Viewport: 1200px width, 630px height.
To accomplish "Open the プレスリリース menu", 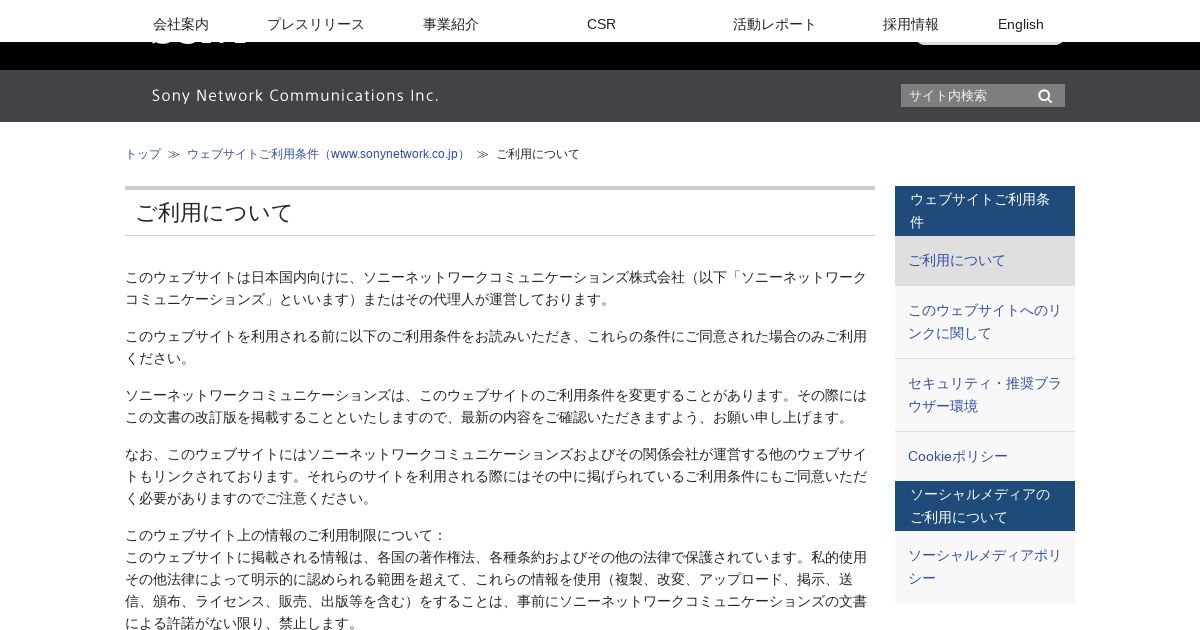I will click(x=316, y=24).
